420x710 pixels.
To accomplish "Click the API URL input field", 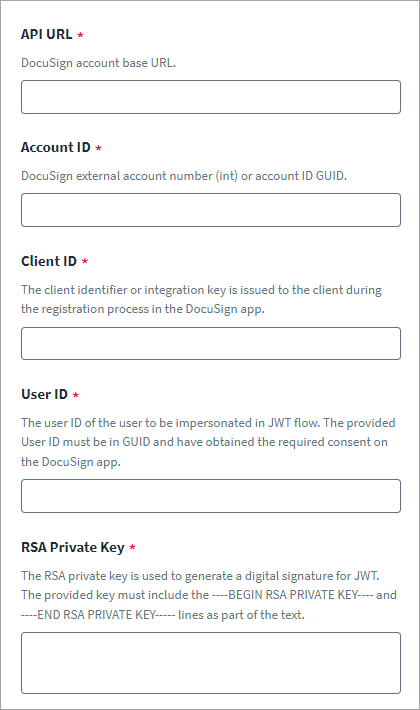I will click(211, 97).
